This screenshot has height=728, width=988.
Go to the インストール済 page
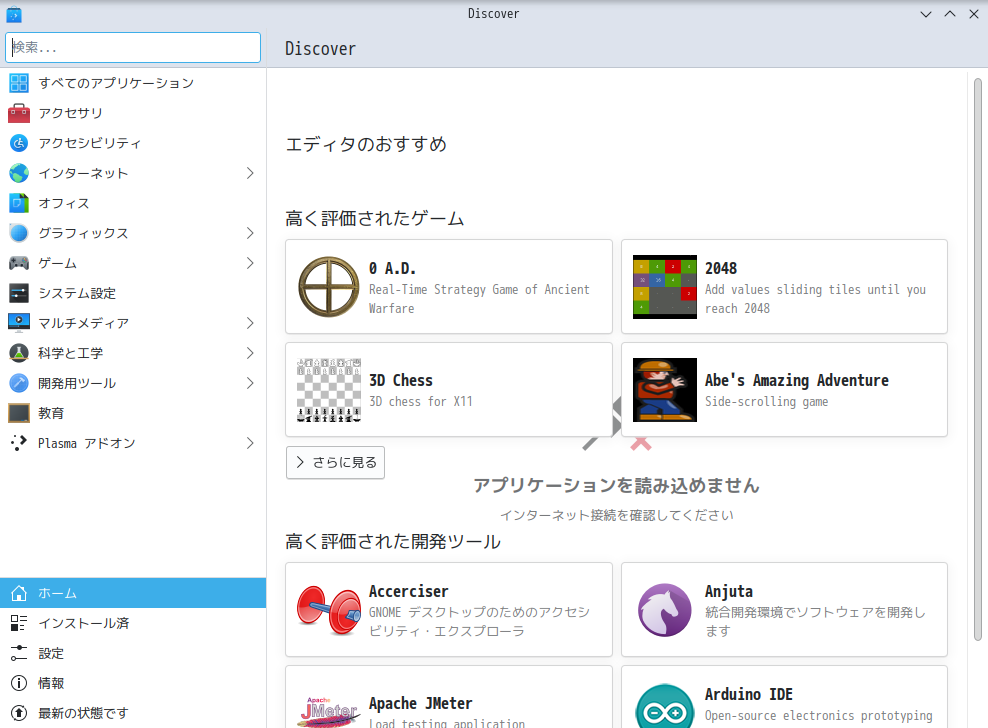coord(133,623)
